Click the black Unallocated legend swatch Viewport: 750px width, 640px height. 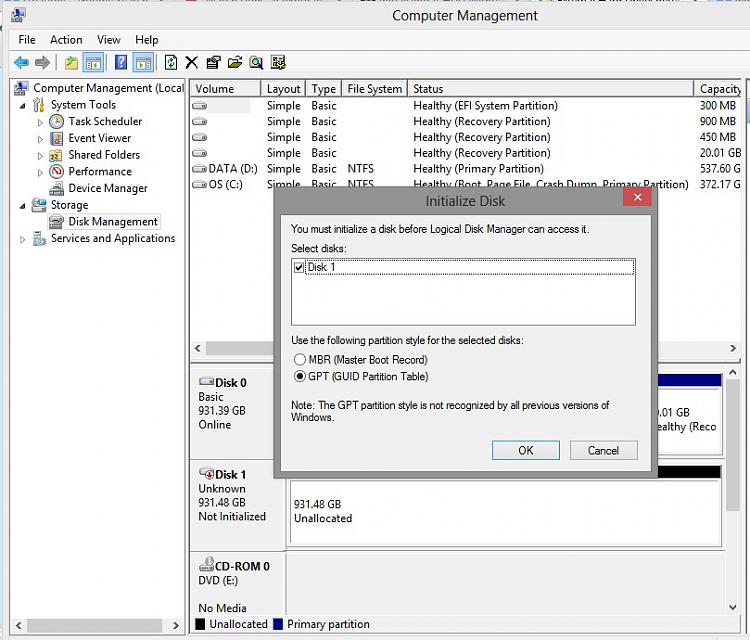click(x=200, y=624)
